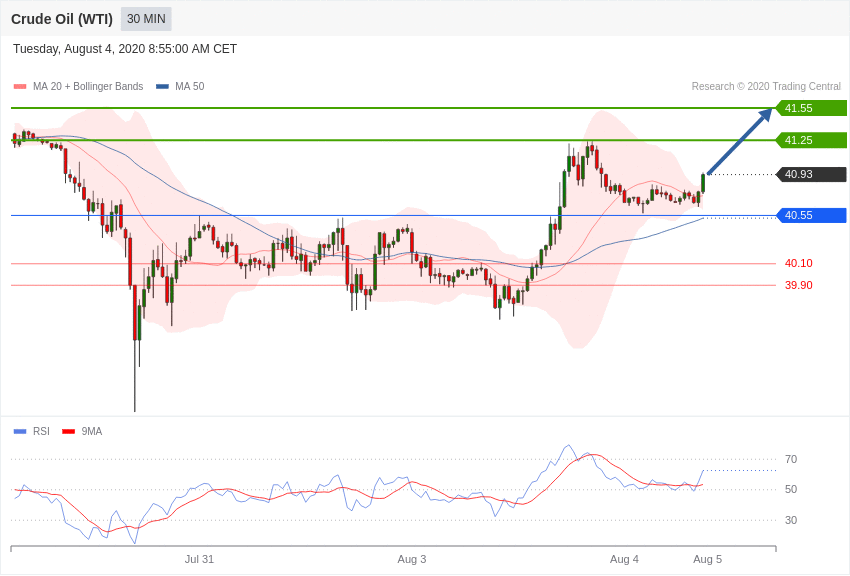850x576 pixels.
Task: Click the blue upward forecast arrow
Action: coord(739,142)
